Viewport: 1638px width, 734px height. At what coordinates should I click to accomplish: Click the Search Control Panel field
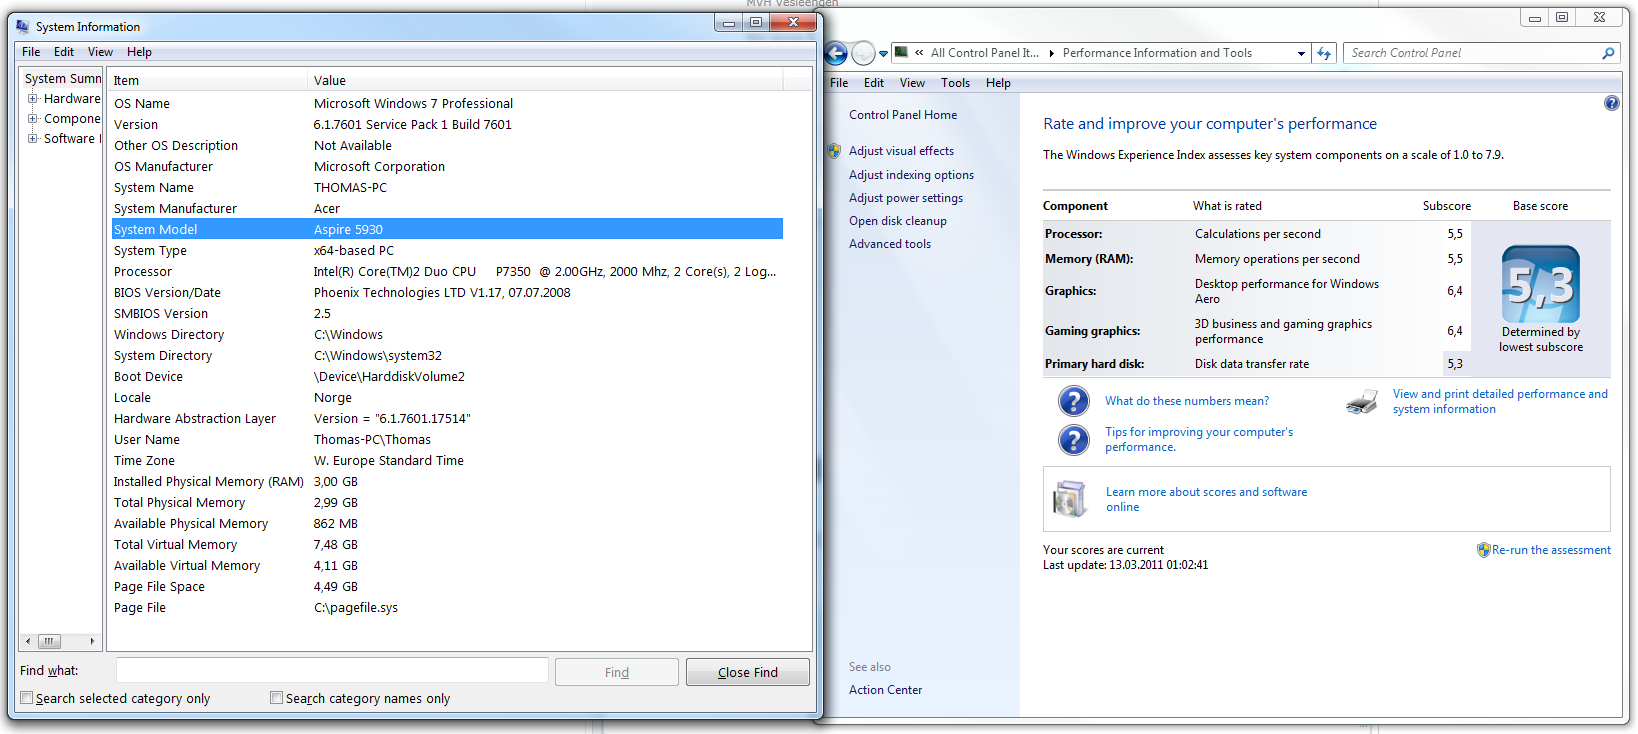click(x=1471, y=53)
